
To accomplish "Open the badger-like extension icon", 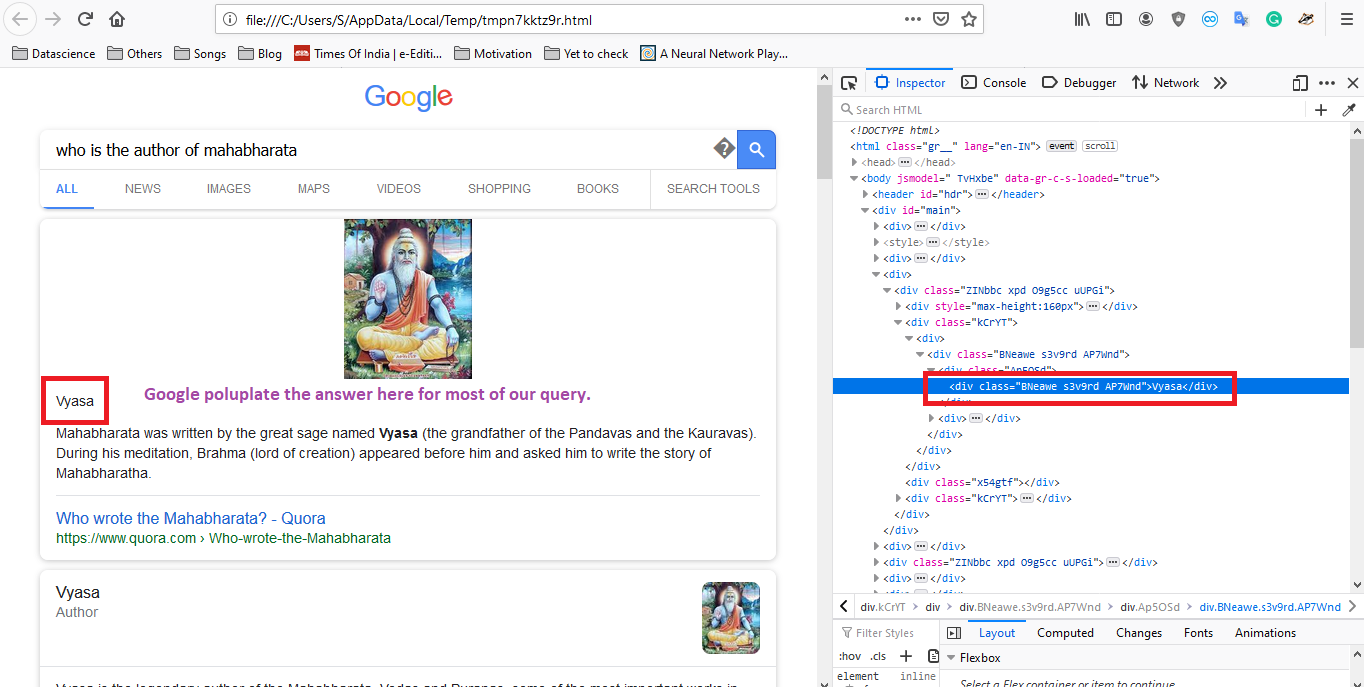I will click(x=1306, y=19).
